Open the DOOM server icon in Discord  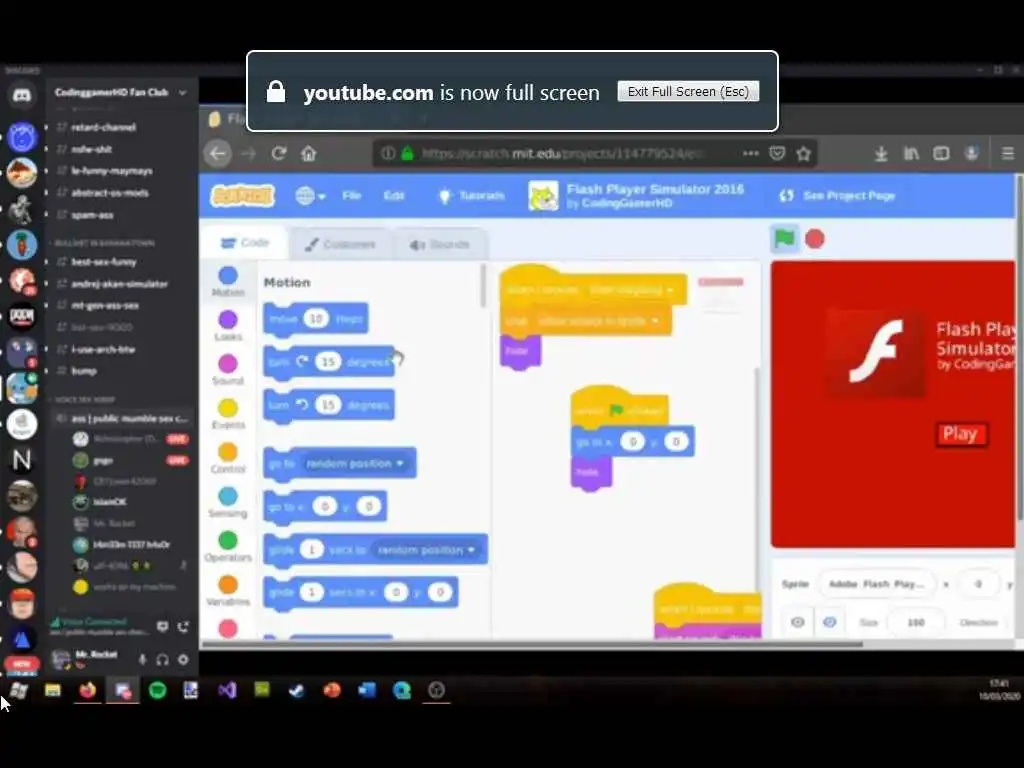[22, 317]
